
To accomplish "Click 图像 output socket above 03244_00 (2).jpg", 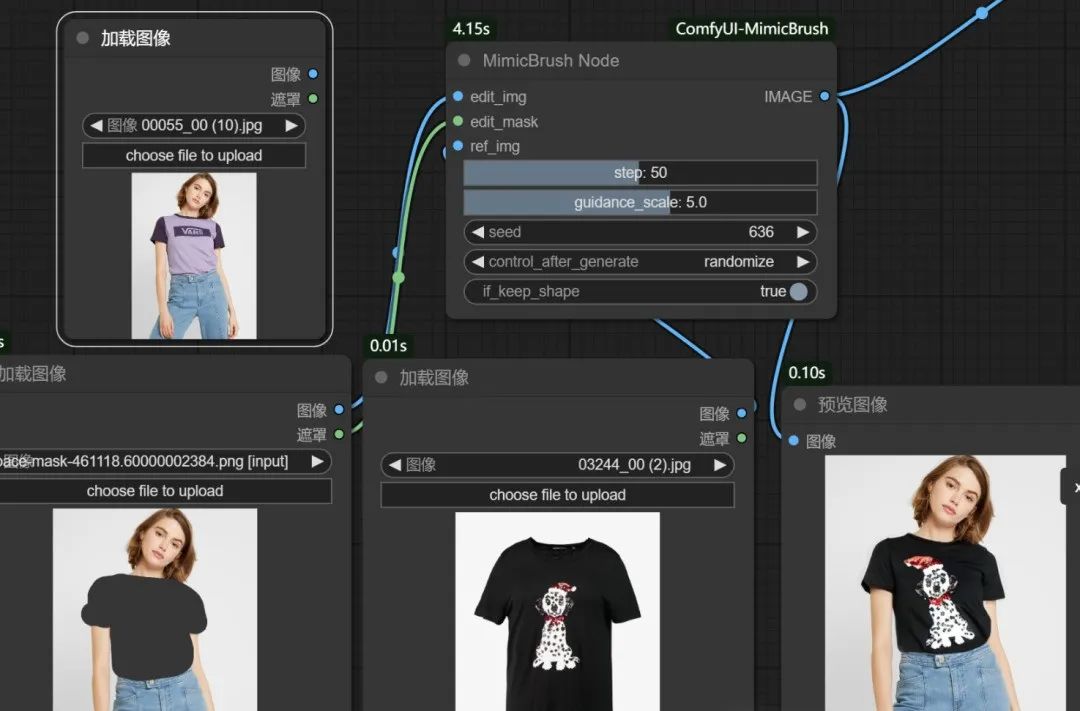I will (742, 413).
